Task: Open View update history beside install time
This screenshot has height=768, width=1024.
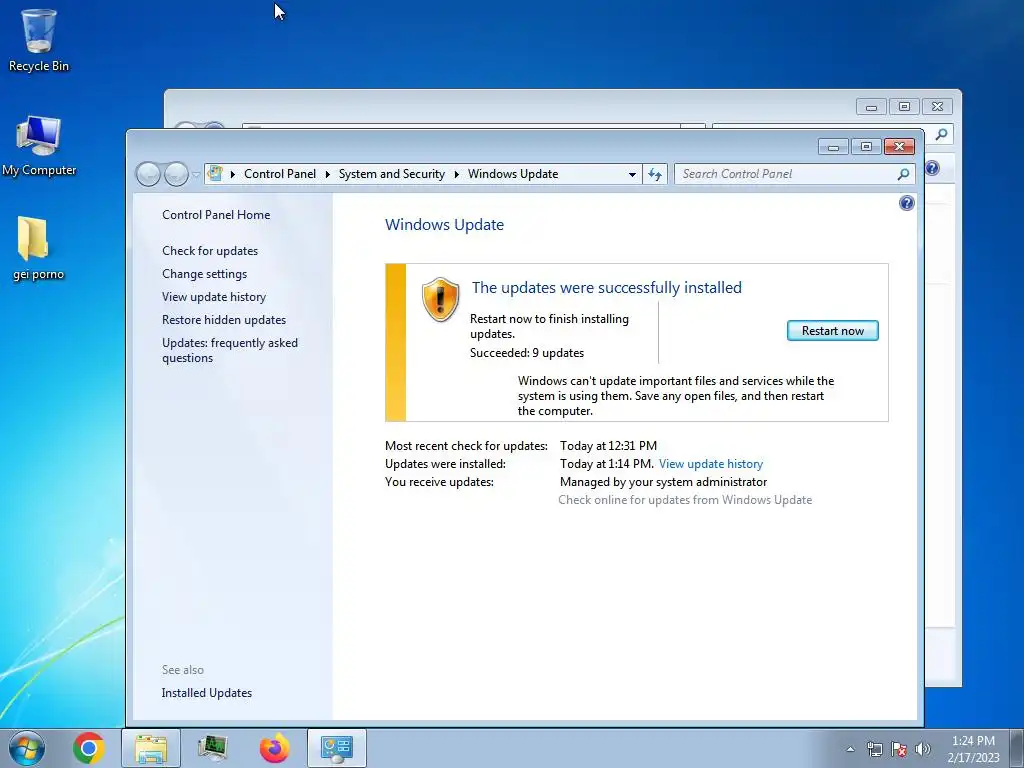Action: pyautogui.click(x=711, y=464)
